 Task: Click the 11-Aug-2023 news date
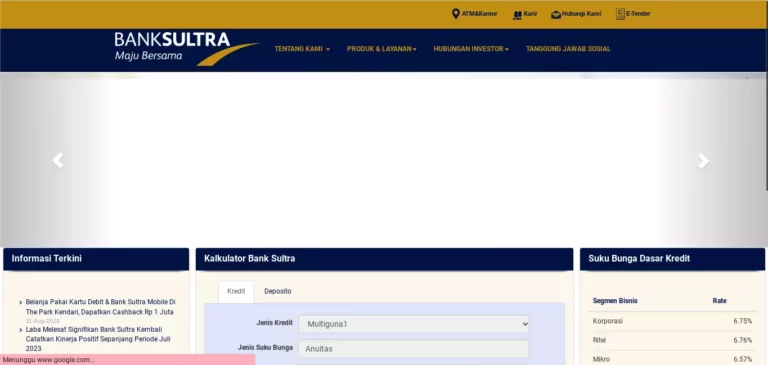click(43, 321)
